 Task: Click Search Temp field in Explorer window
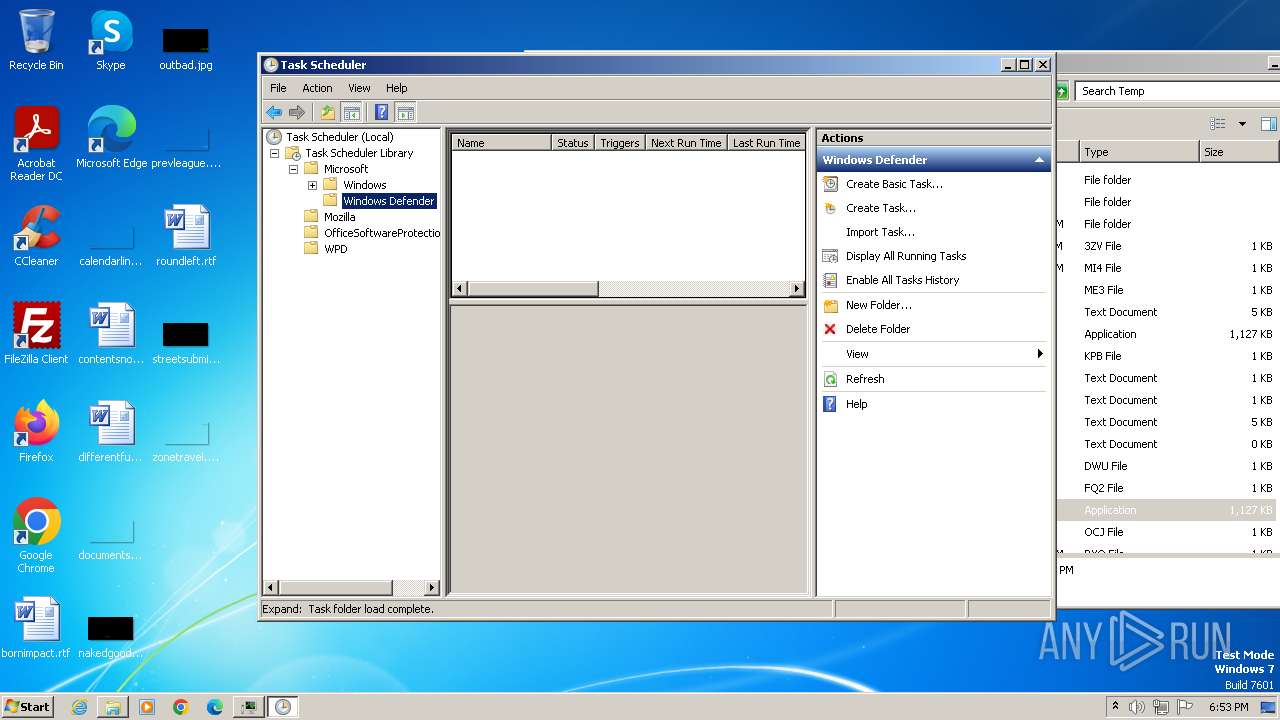(1177, 91)
